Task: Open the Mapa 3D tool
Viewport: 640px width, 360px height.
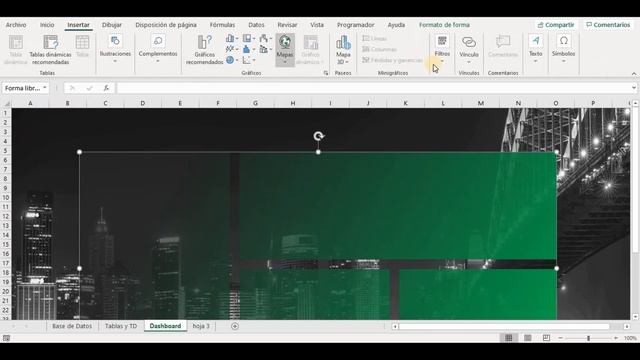Action: click(x=343, y=50)
